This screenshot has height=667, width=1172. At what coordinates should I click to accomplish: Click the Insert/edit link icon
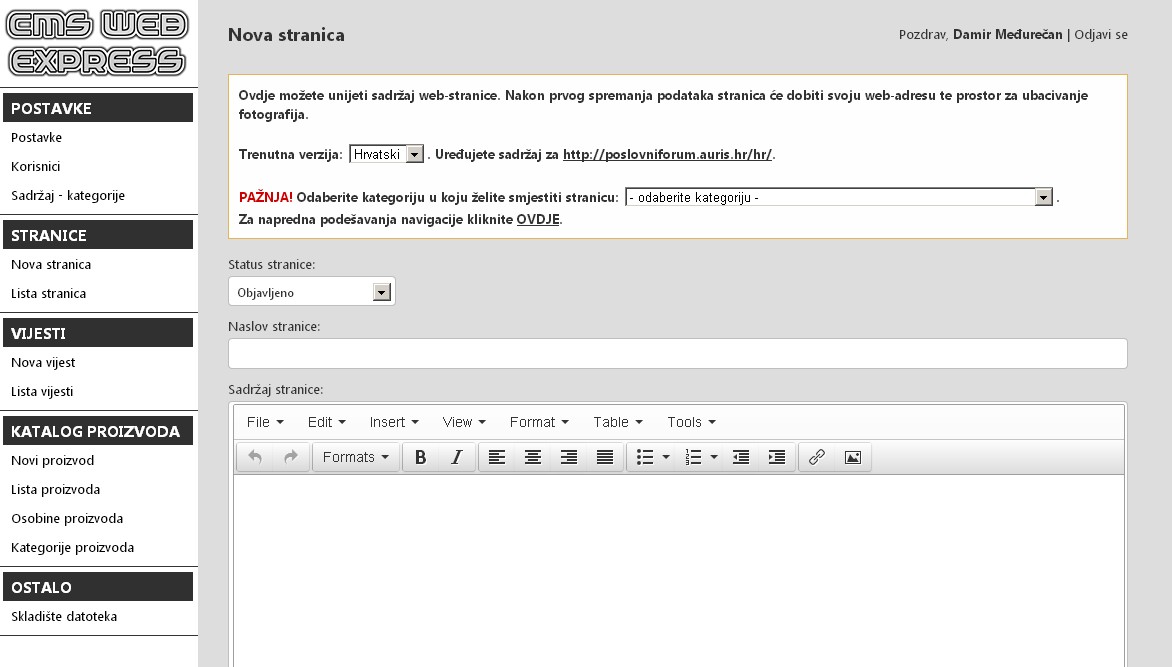[x=816, y=457]
